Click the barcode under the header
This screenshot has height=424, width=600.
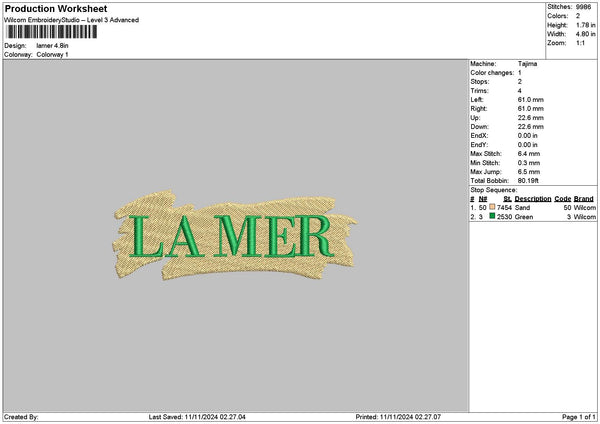52,32
